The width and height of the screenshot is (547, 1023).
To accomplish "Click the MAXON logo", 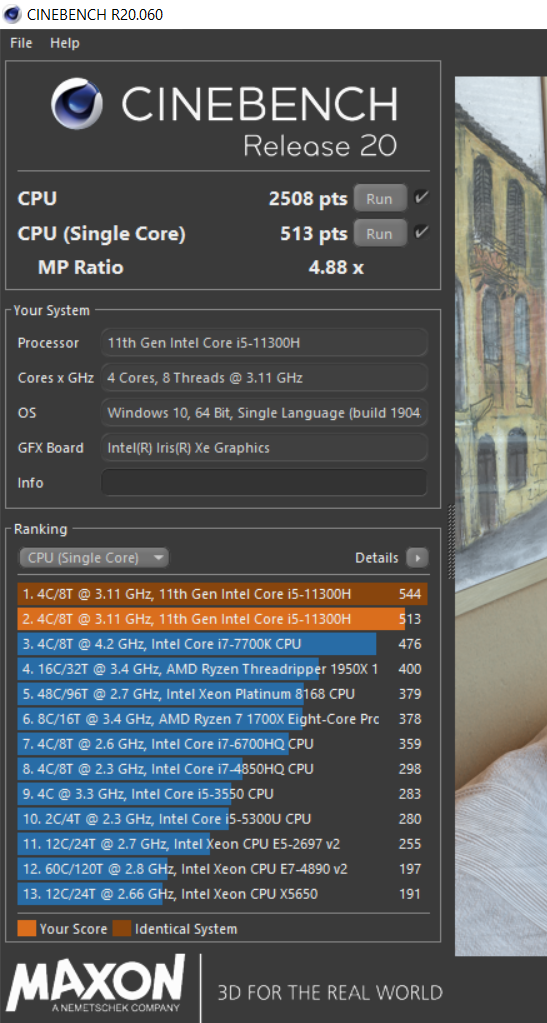I will 96,983.
